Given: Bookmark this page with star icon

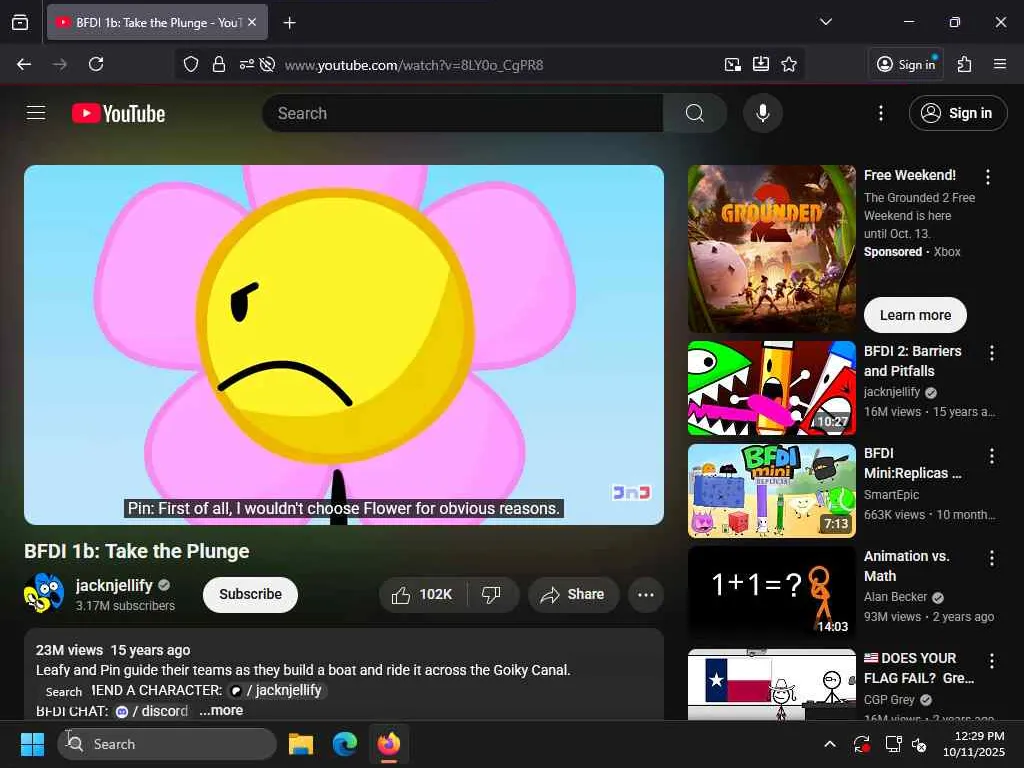Looking at the screenshot, I should coord(789,64).
